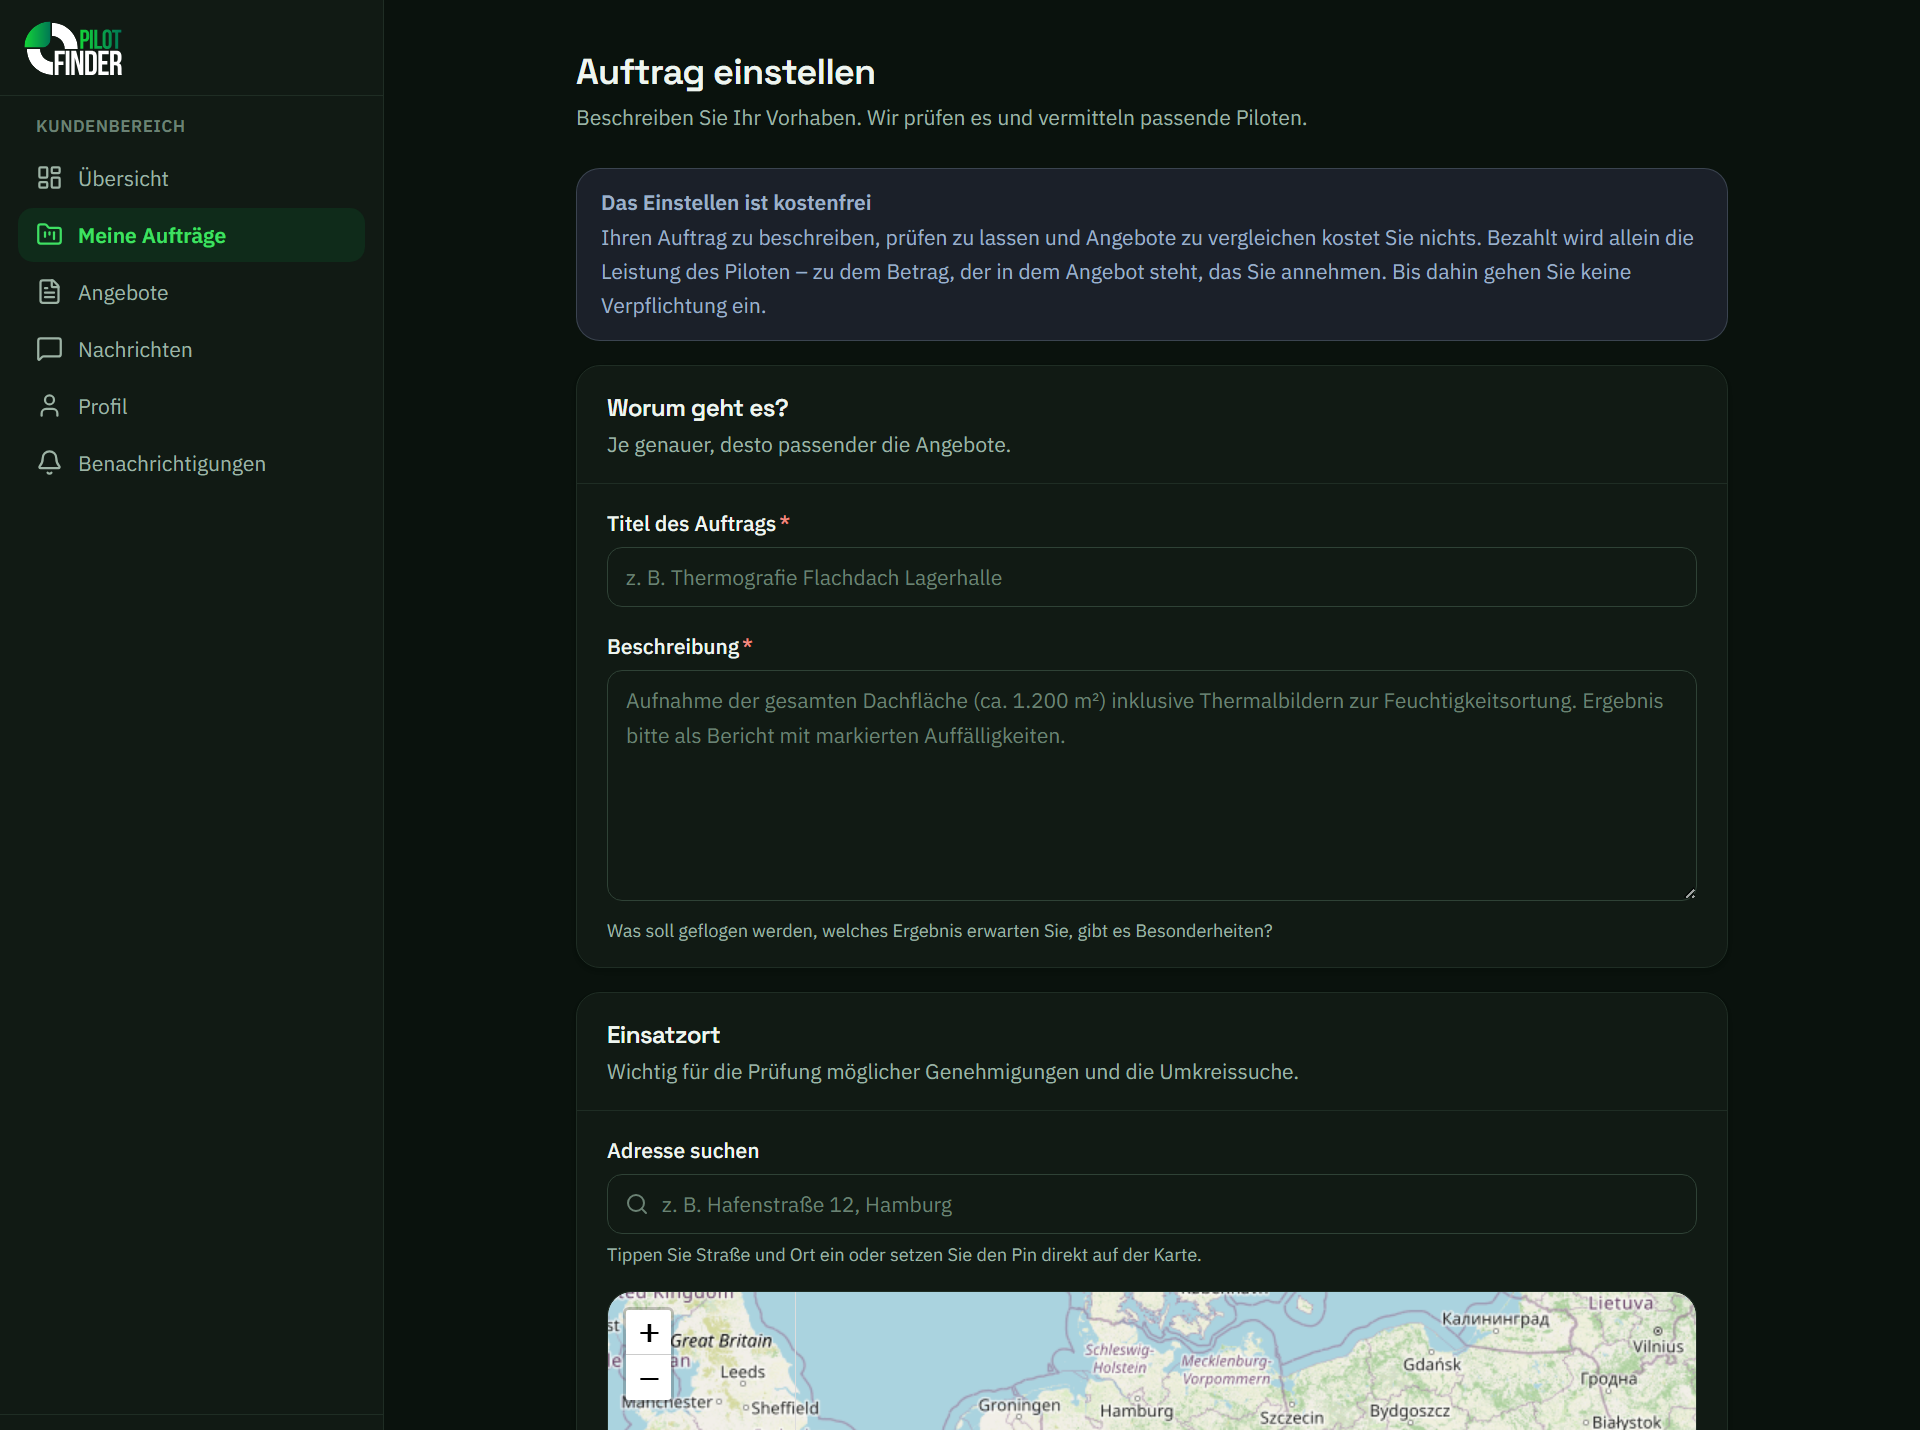The width and height of the screenshot is (1920, 1430).
Task: Click the Übersicht dashboard icon
Action: (x=49, y=178)
